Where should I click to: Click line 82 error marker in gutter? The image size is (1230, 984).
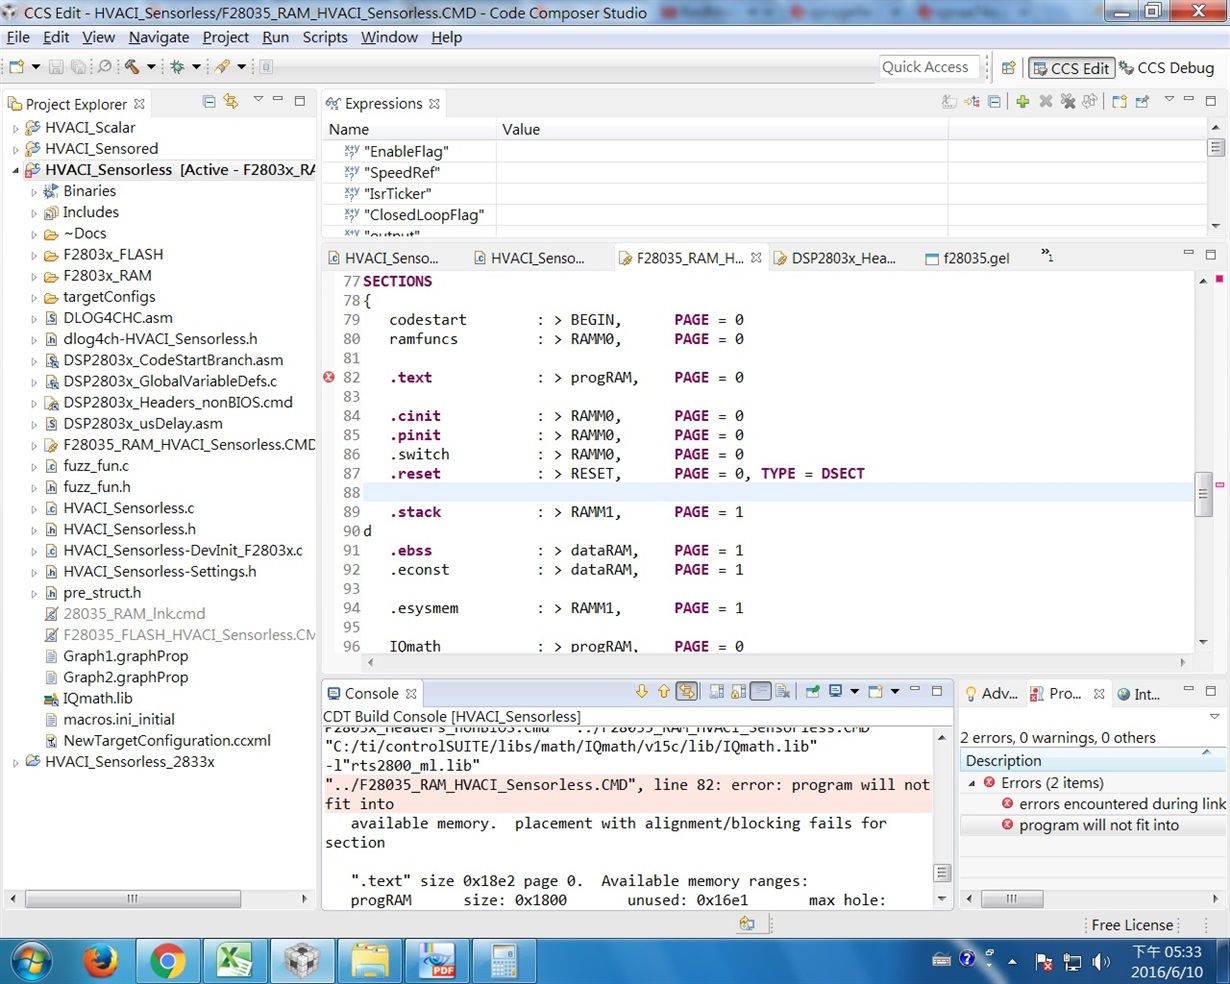(x=329, y=377)
